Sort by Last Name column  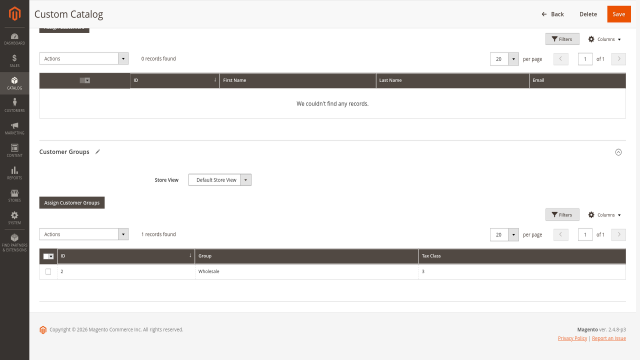pos(452,80)
